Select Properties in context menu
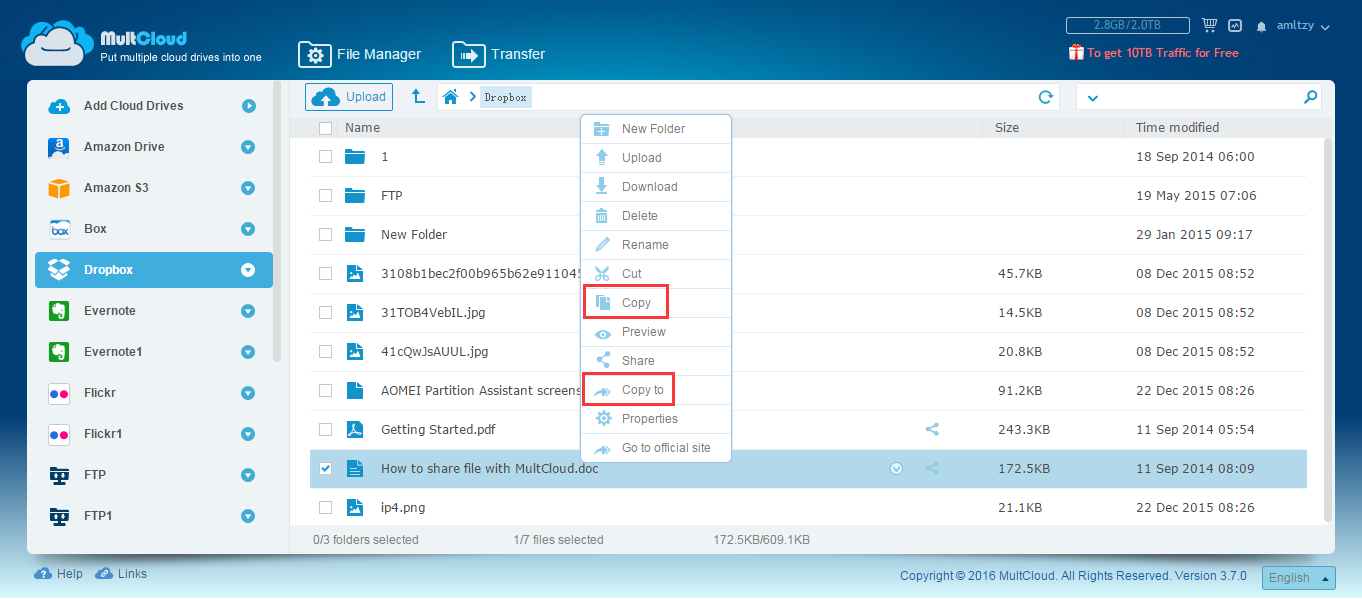This screenshot has height=599, width=1362. (656, 419)
